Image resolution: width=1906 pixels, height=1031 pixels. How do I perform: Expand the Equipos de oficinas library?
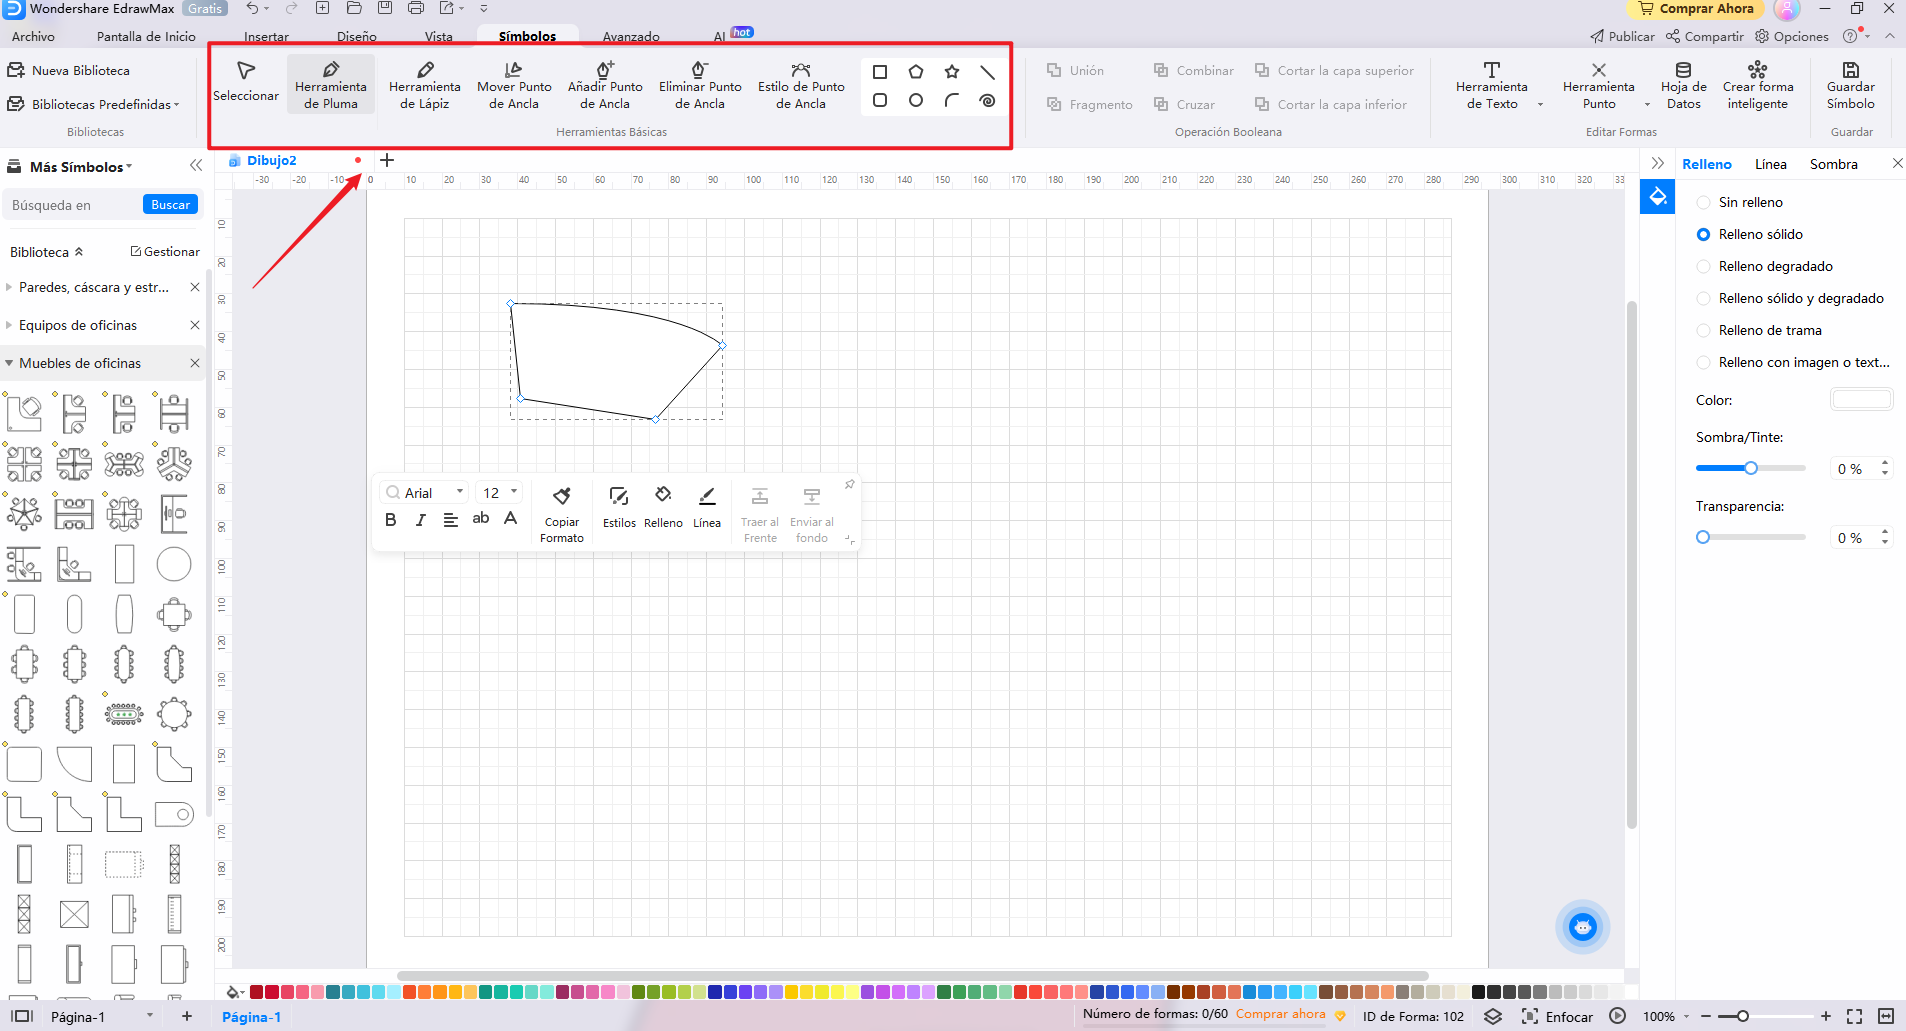click(x=78, y=325)
